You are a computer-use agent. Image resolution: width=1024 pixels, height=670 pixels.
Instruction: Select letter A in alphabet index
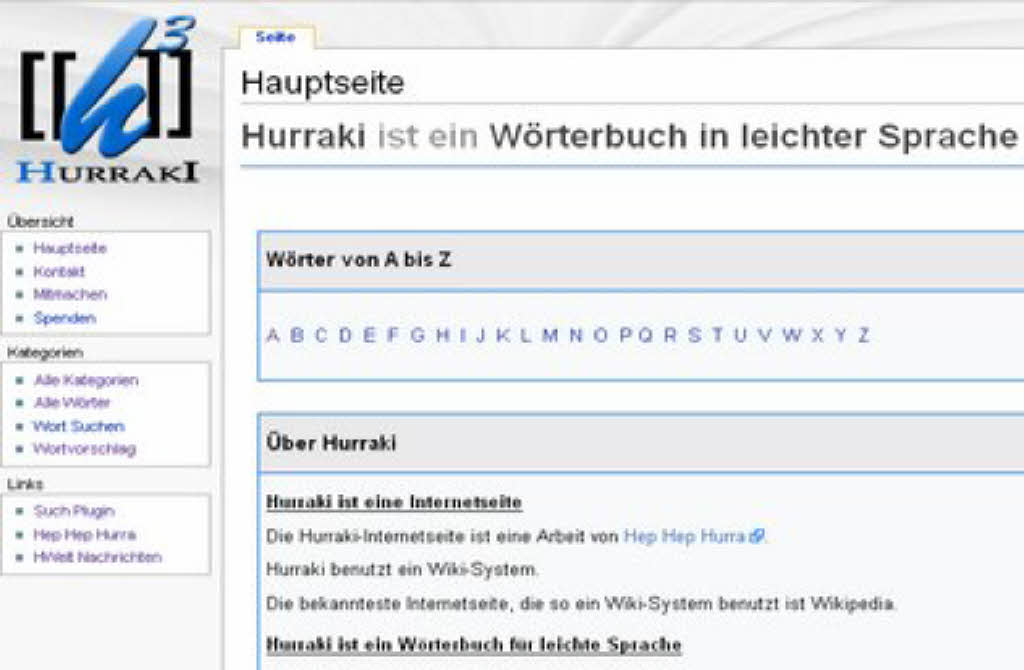tap(272, 336)
